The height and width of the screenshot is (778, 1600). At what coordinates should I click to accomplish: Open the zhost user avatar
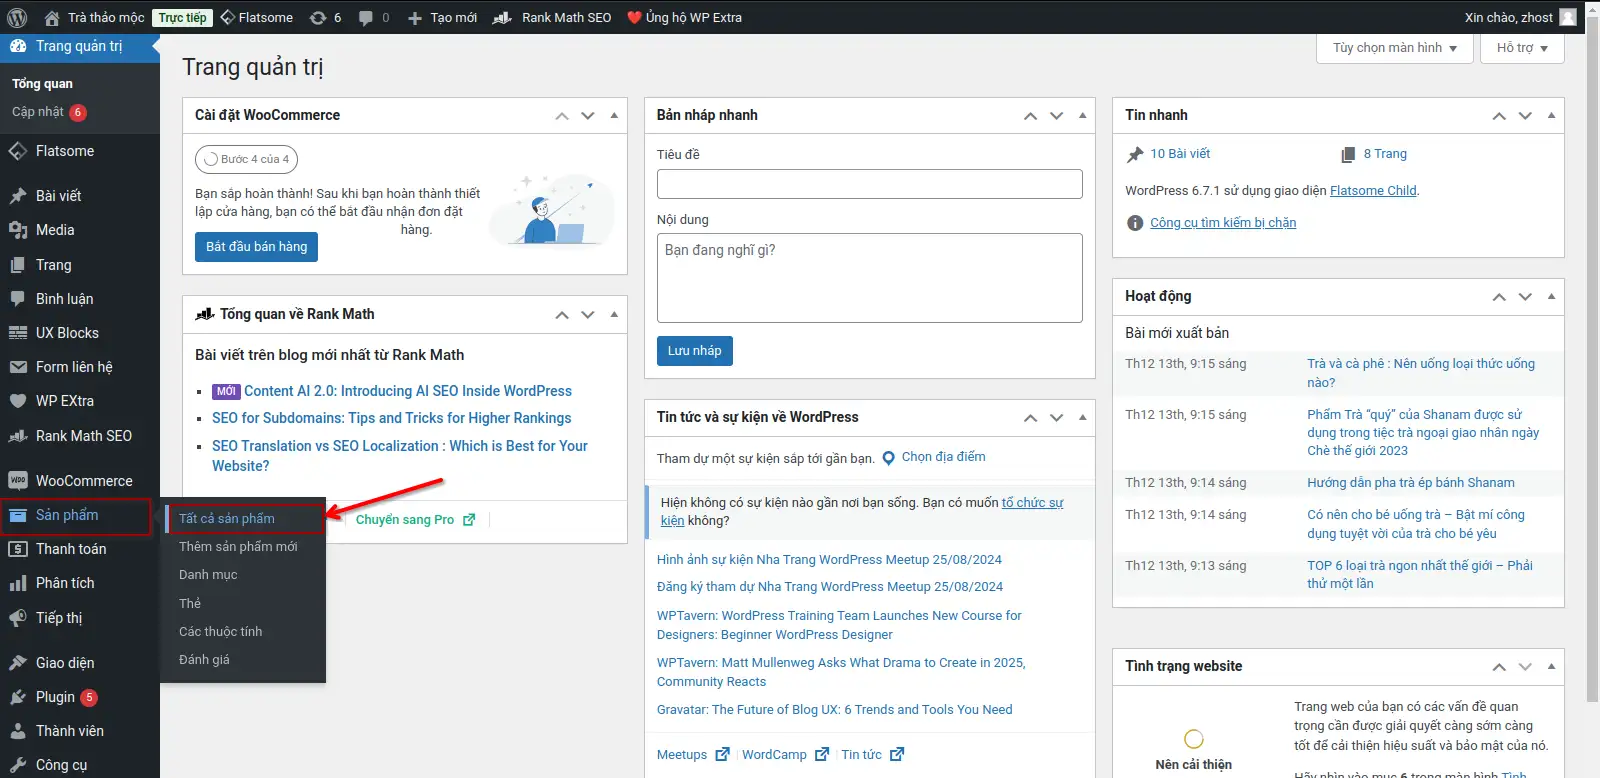1568,17
